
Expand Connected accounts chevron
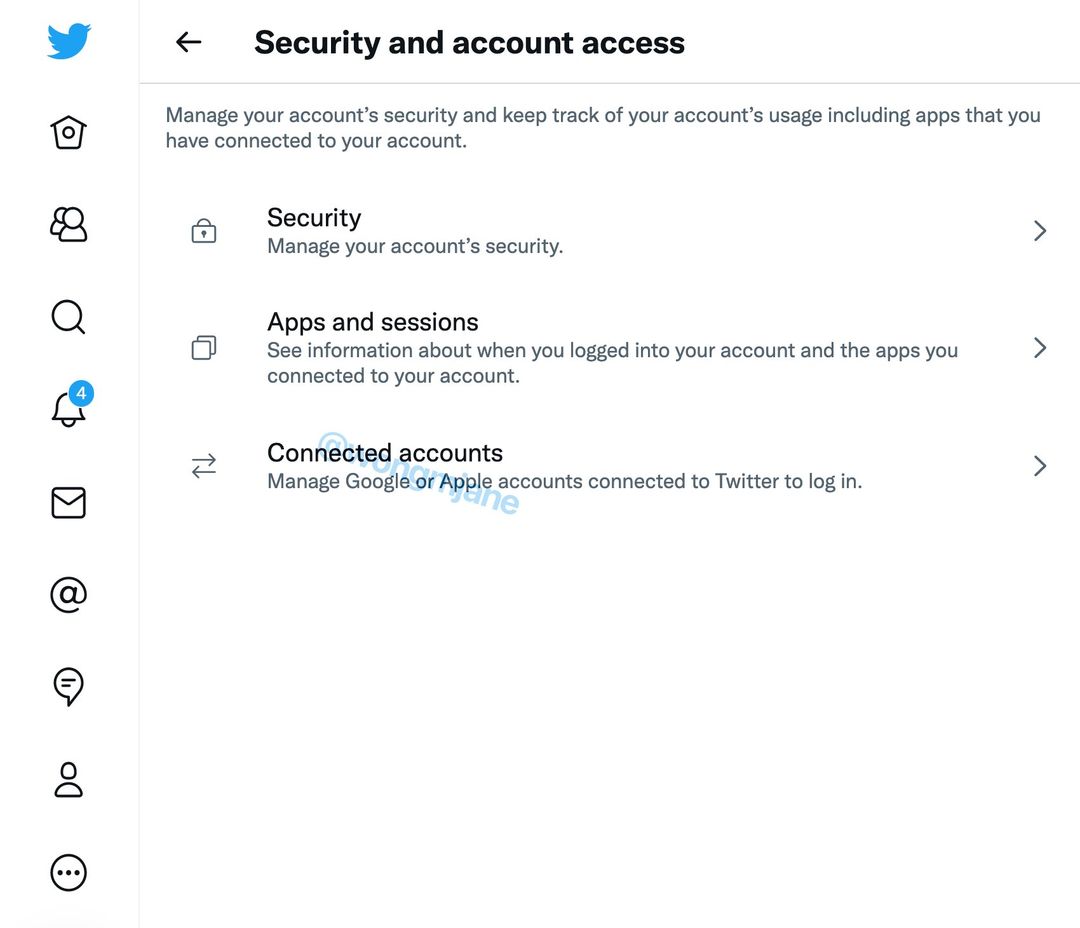[1039, 466]
